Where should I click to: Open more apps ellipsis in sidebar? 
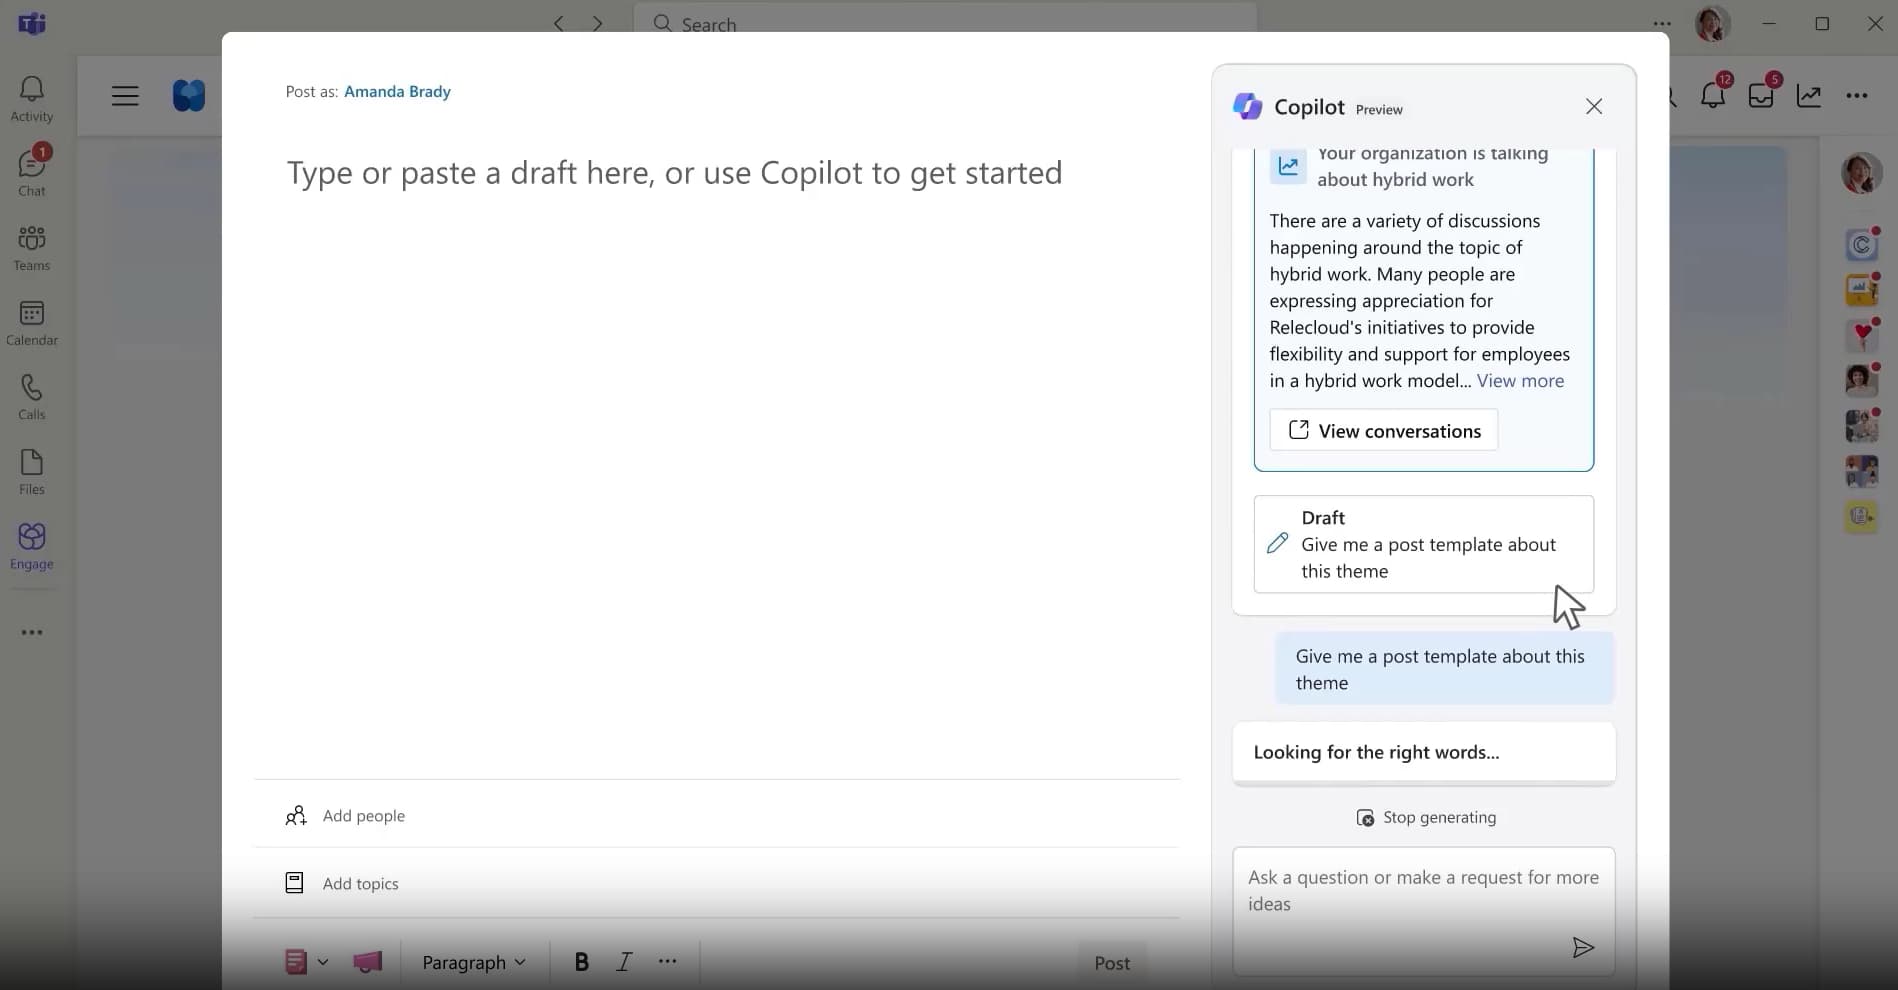click(x=32, y=632)
